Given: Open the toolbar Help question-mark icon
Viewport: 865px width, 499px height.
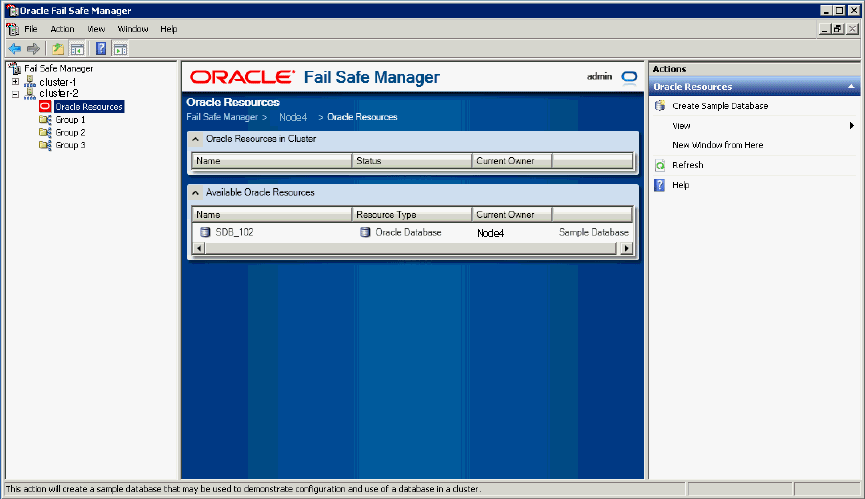Looking at the screenshot, I should (101, 49).
